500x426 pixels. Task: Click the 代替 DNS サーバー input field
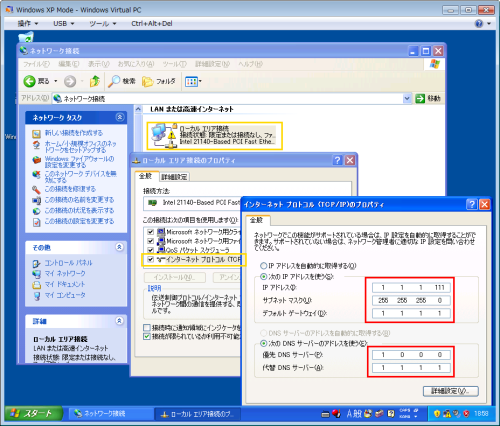(411, 368)
